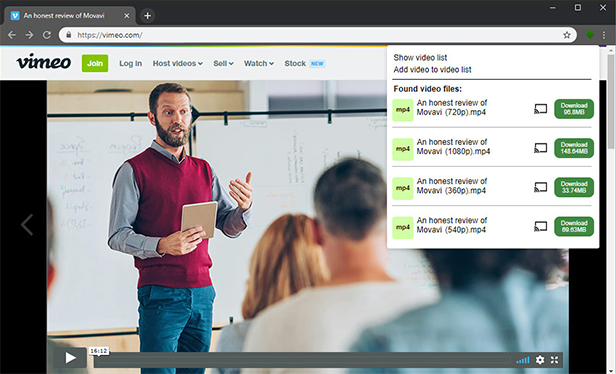Play the Vimeo video
This screenshot has height=374, width=616.
pyautogui.click(x=70, y=358)
